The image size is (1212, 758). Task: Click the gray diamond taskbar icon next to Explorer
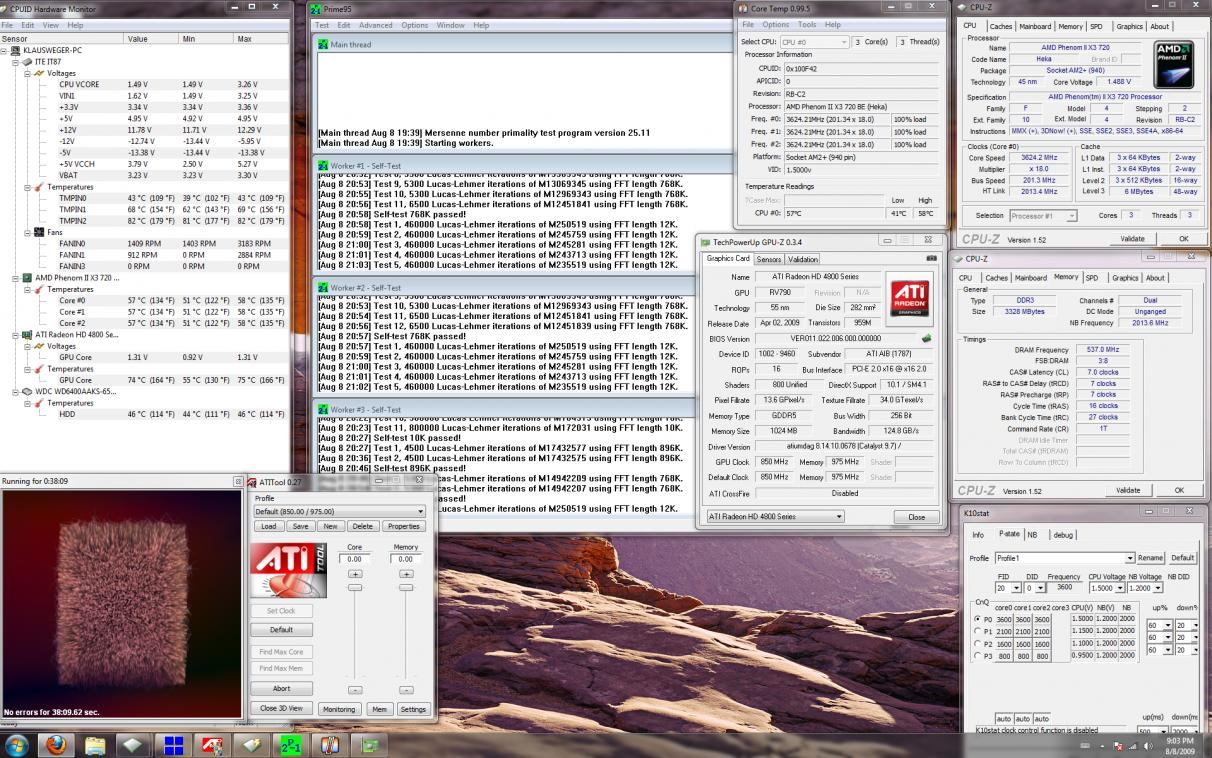point(134,745)
